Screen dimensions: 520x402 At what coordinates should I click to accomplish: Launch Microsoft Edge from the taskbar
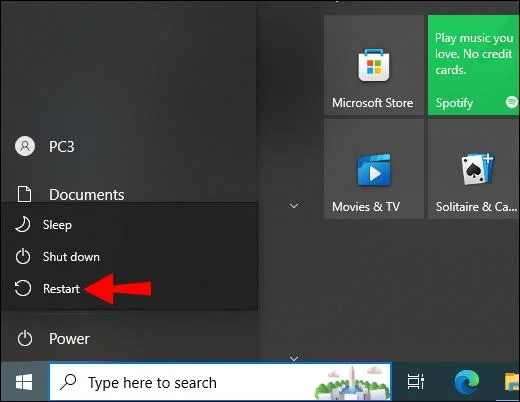pyautogui.click(x=467, y=382)
